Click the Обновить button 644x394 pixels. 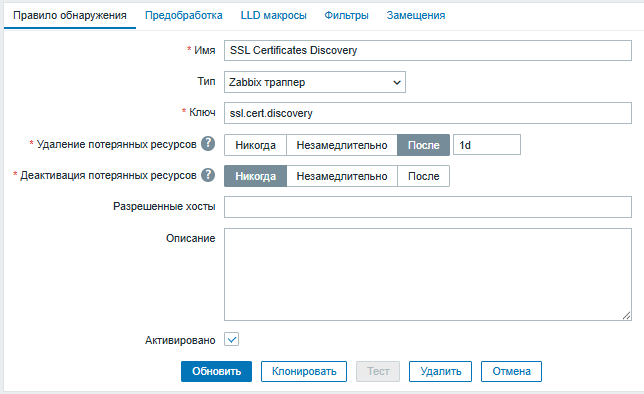click(216, 371)
